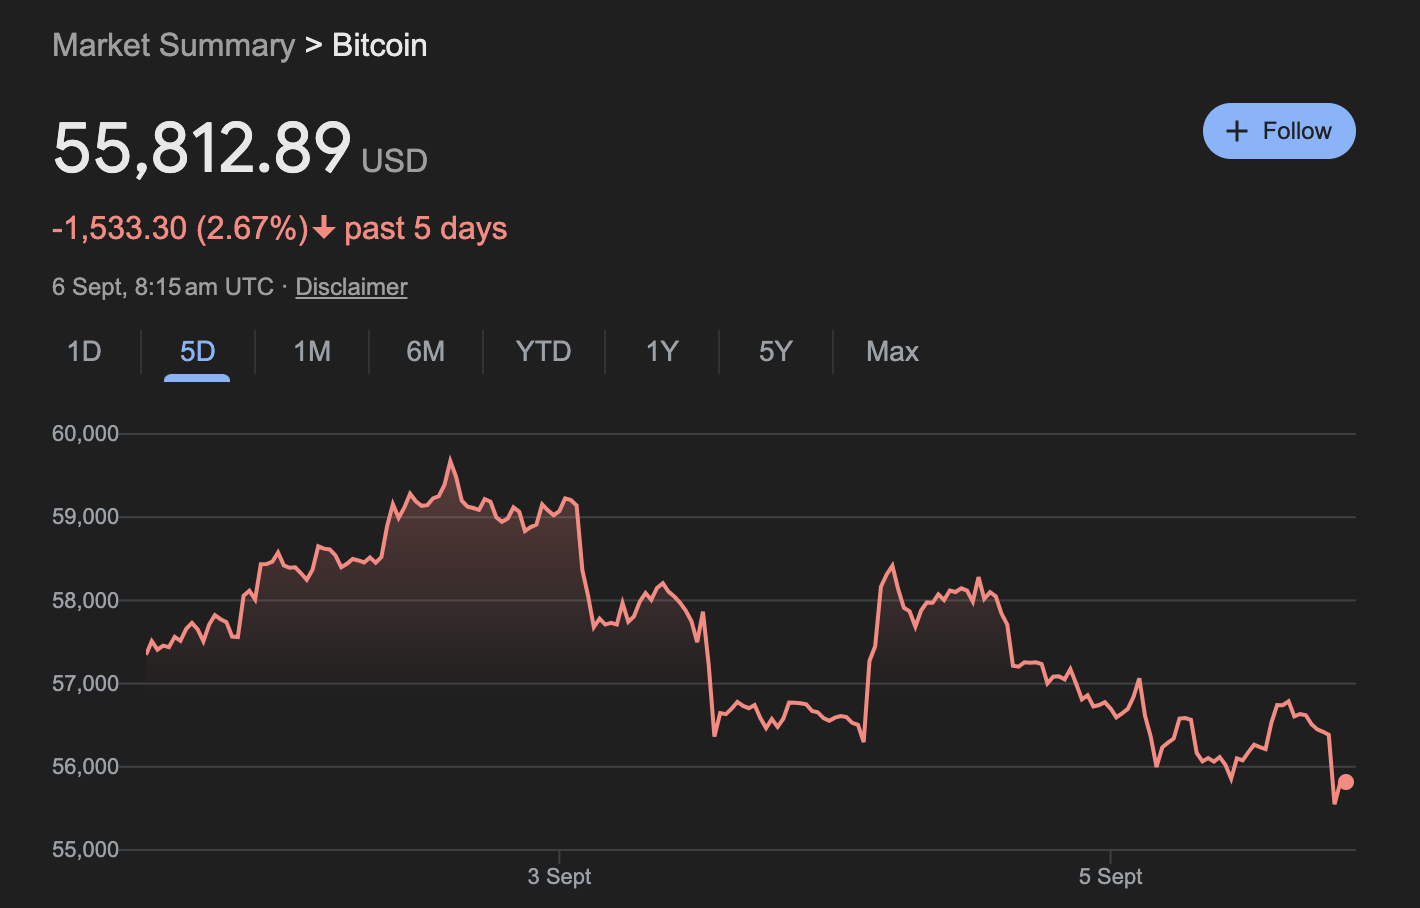Viewport: 1420px width, 908px height.
Task: Click the 55,812.89 price value
Action: [202, 148]
